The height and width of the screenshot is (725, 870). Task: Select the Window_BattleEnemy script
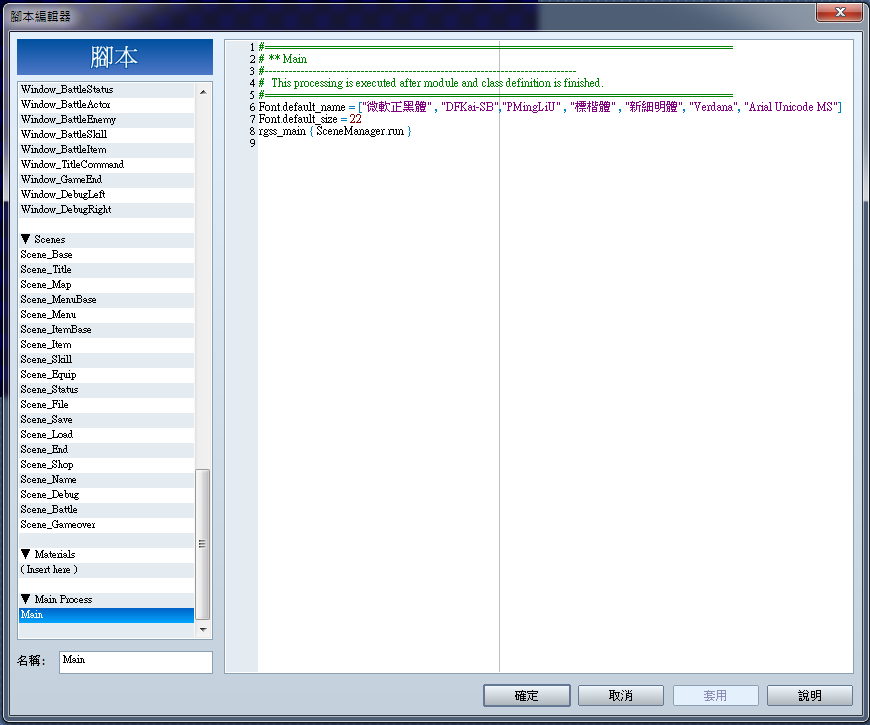107,120
